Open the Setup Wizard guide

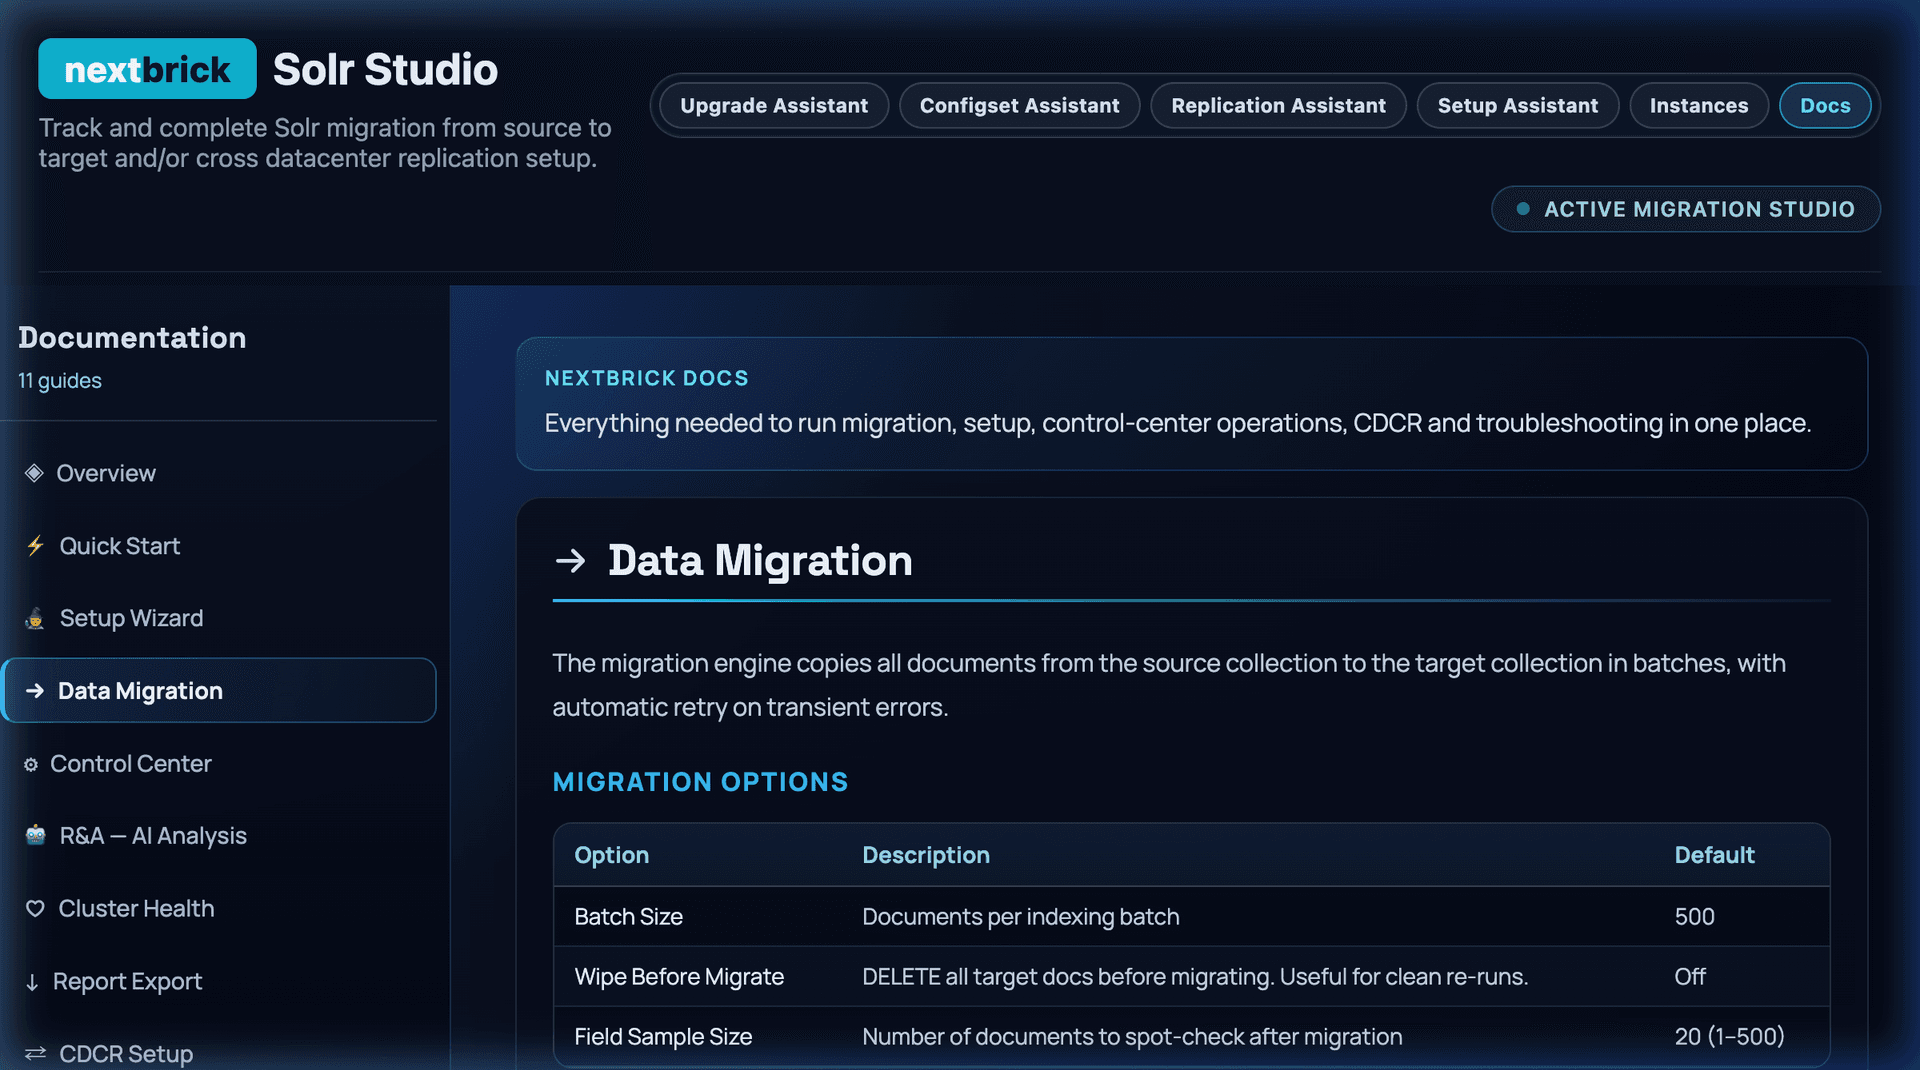(x=218, y=618)
